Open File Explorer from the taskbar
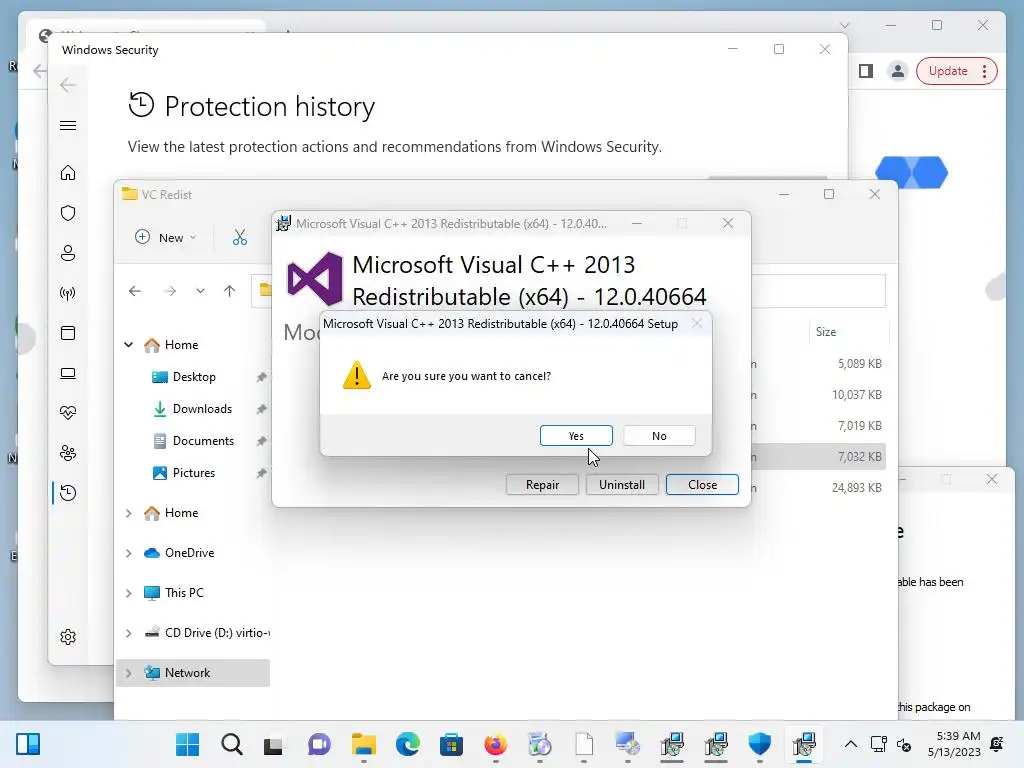Viewport: 1024px width, 768px height. point(364,744)
